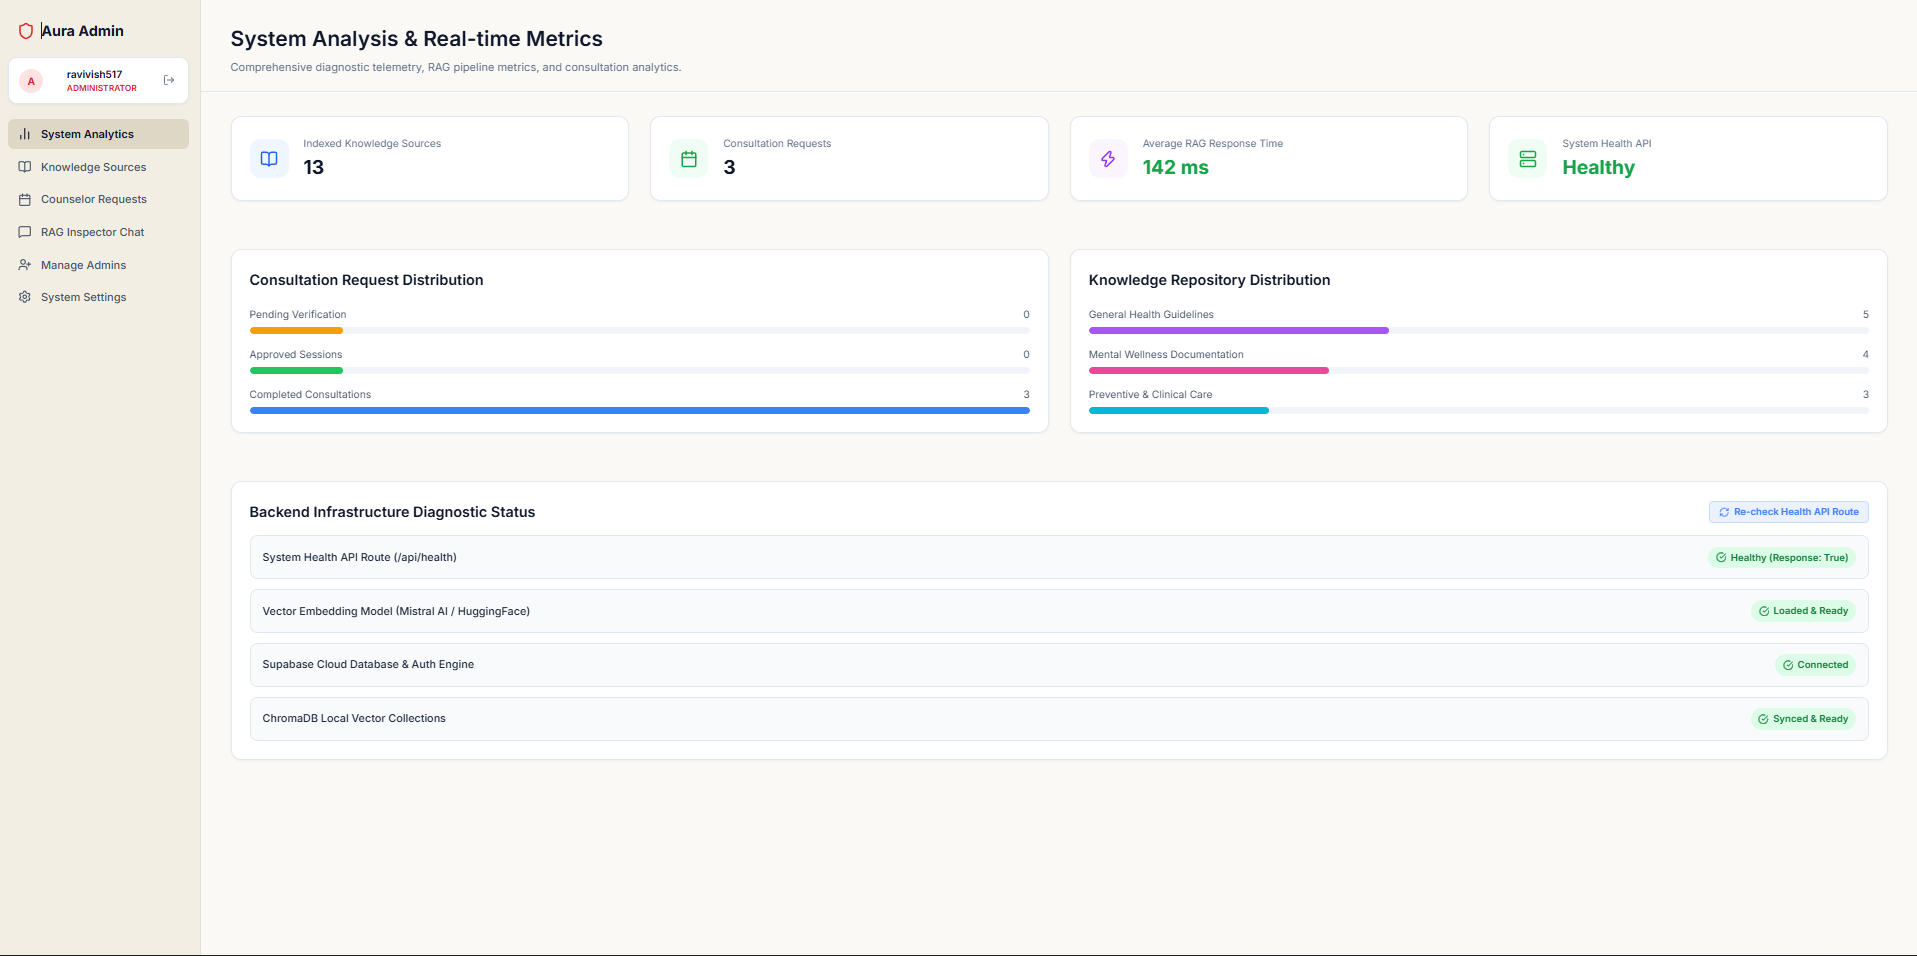Click the Aura Admin shield logo icon
The height and width of the screenshot is (956, 1917).
point(26,31)
